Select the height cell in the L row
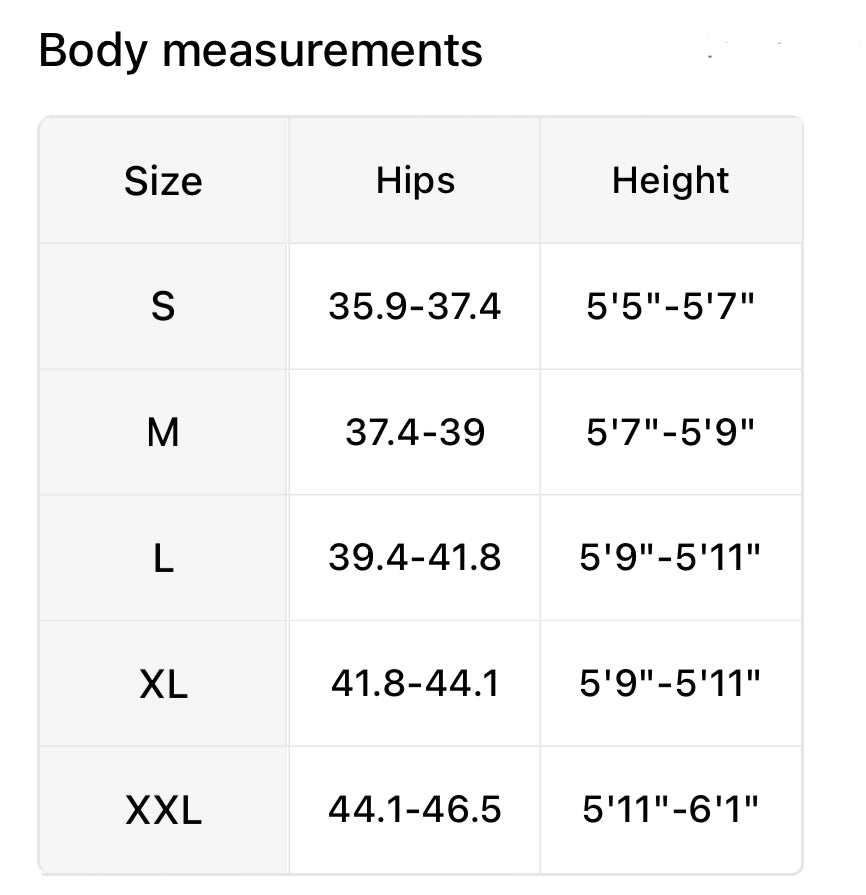This screenshot has height=895, width=866. (x=670, y=558)
